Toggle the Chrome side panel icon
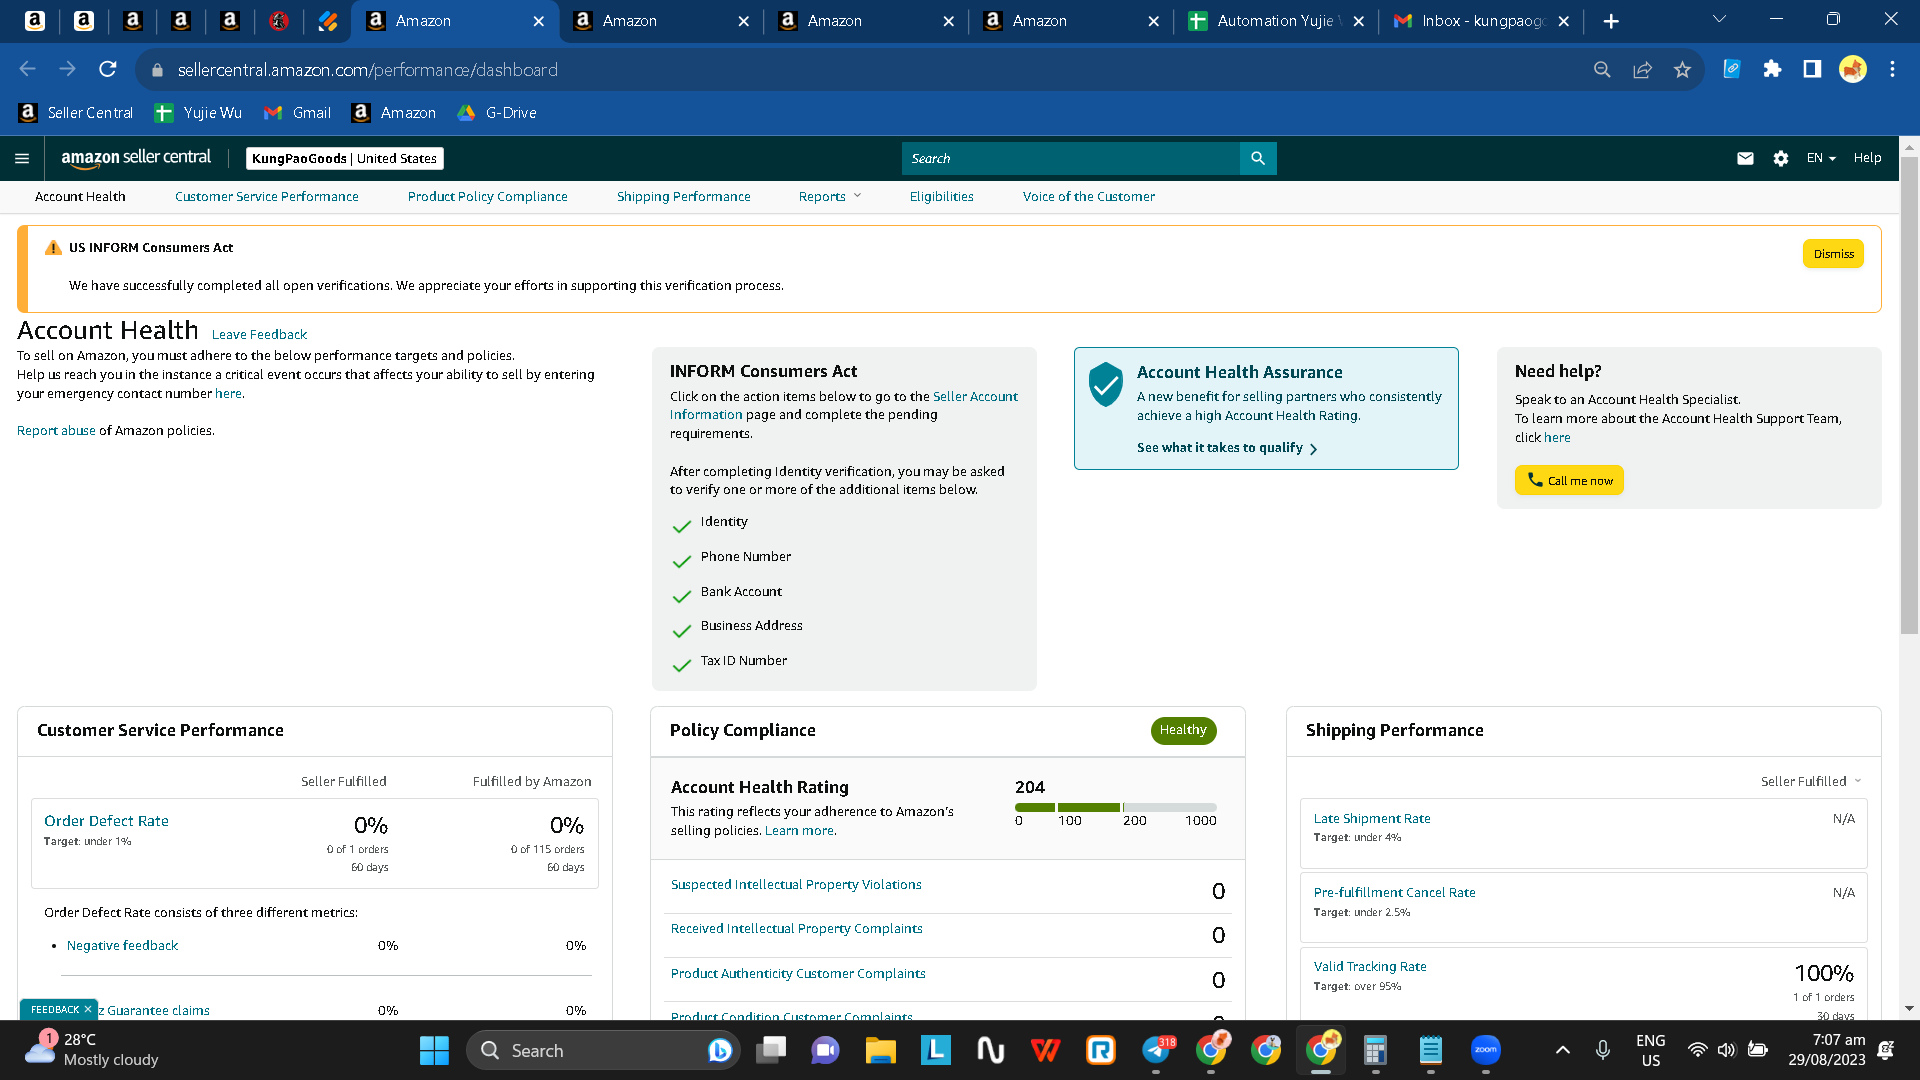 (x=1812, y=69)
